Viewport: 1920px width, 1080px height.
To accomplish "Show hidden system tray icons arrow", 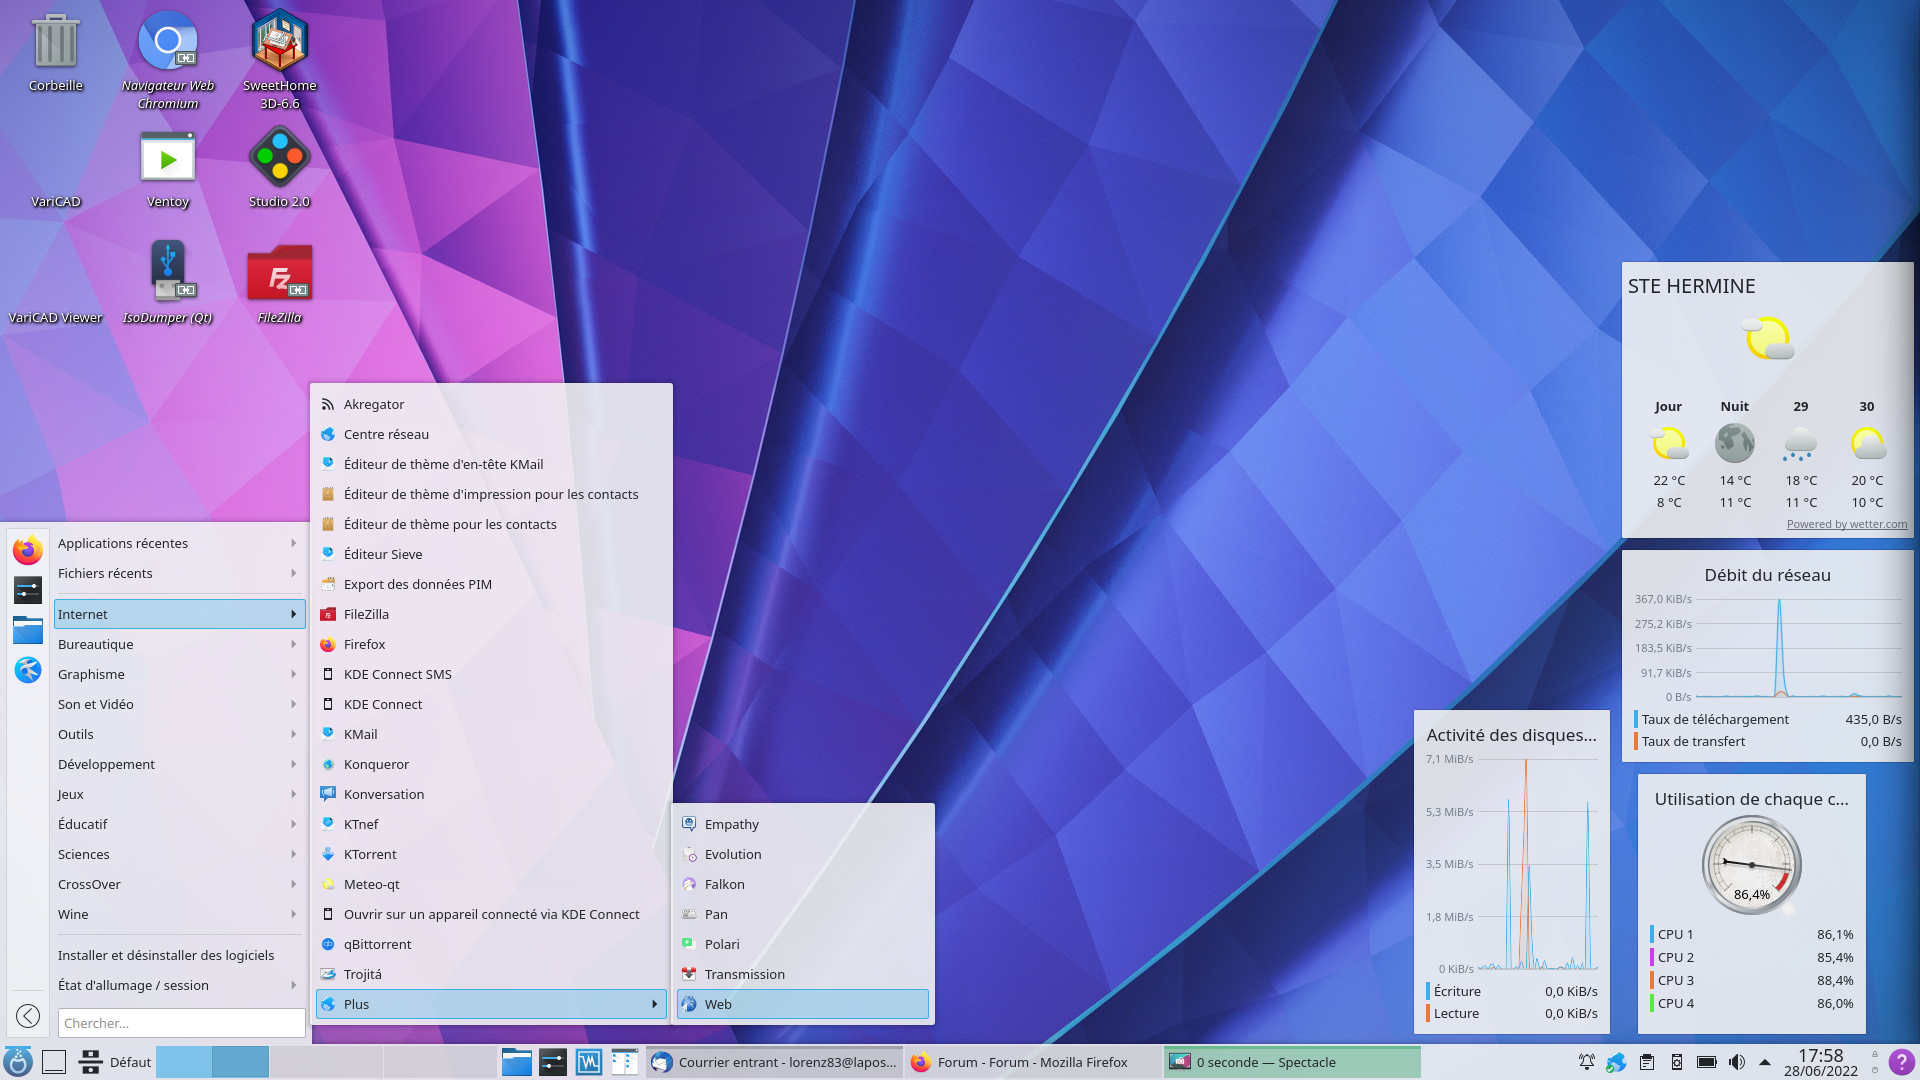I will pyautogui.click(x=1765, y=1062).
